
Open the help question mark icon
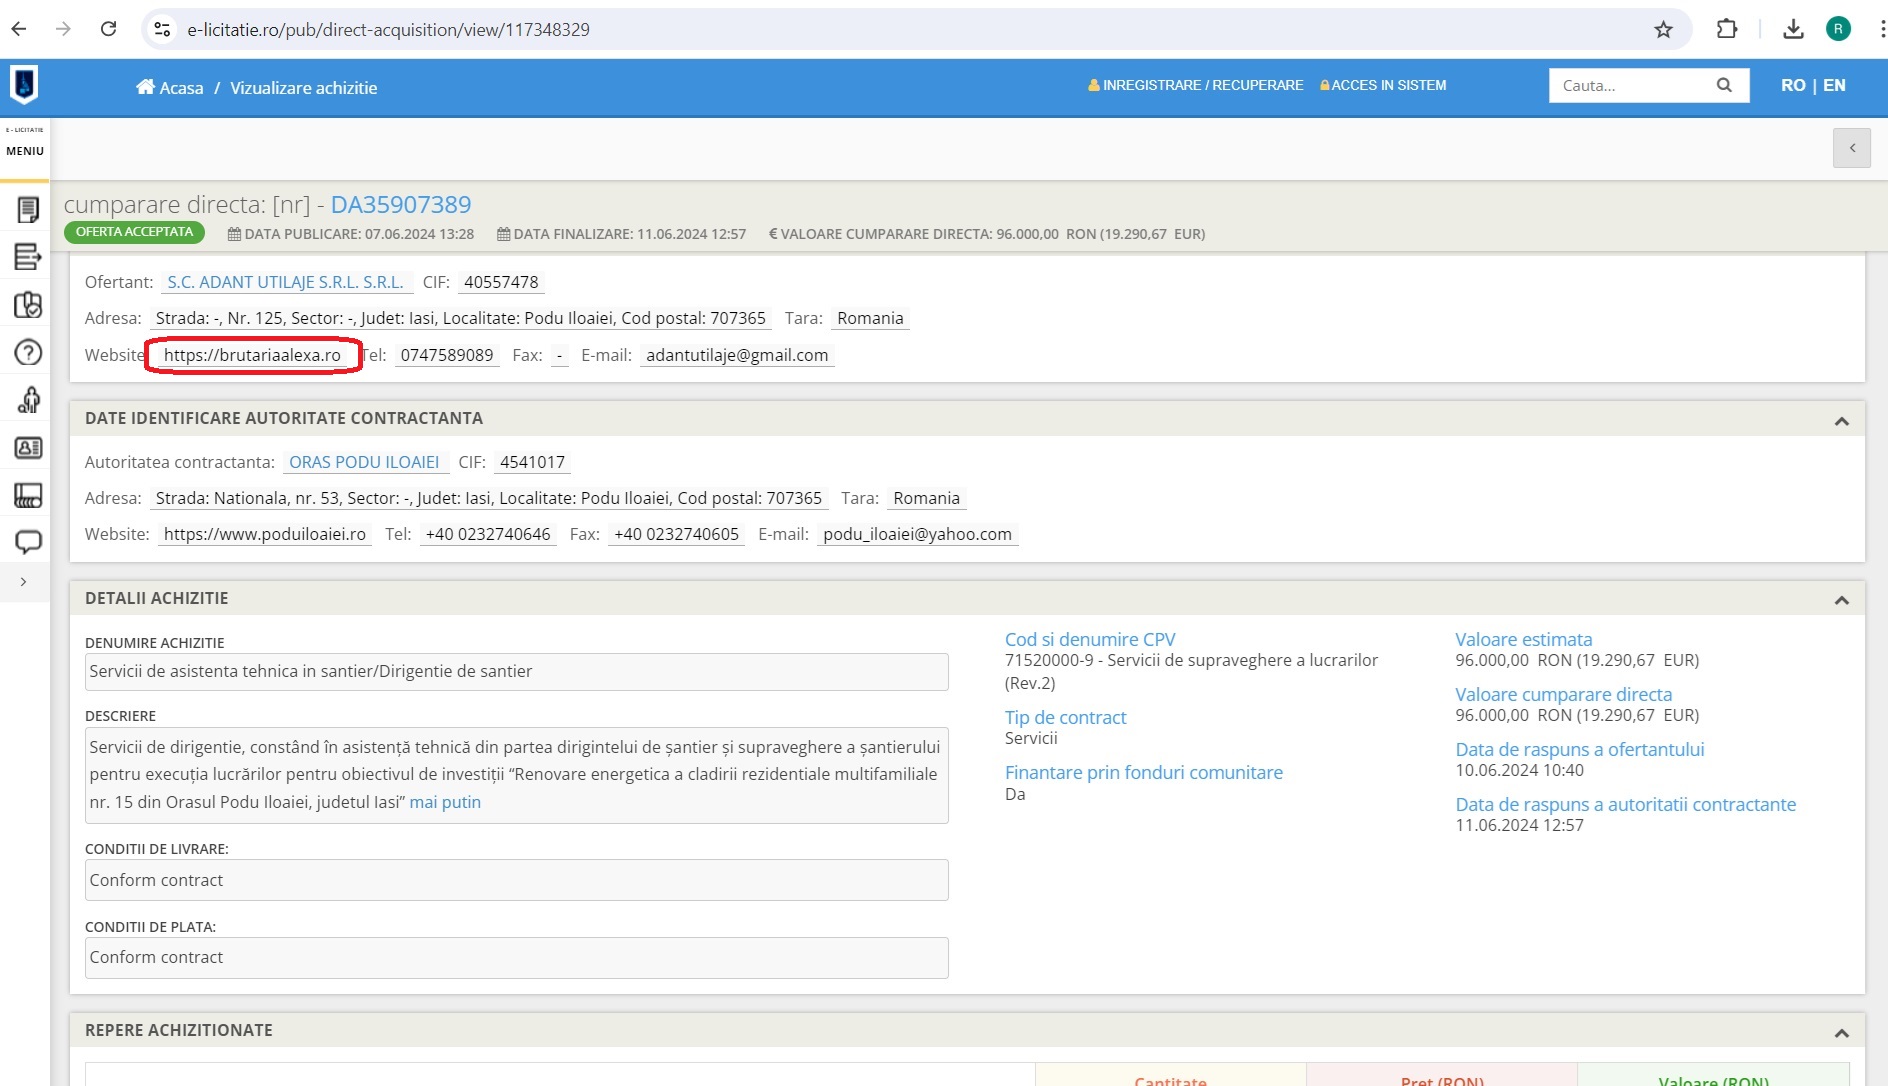[x=28, y=352]
